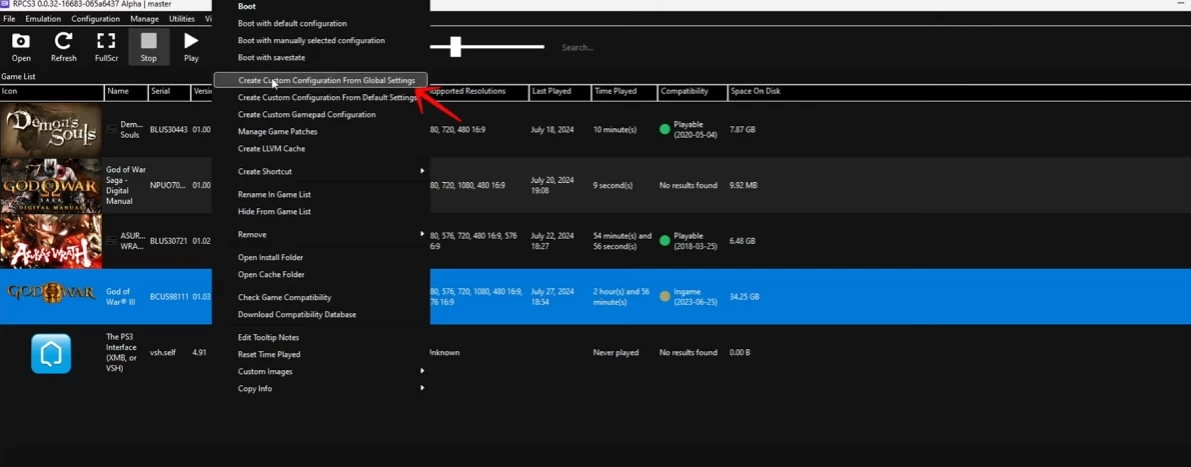The height and width of the screenshot is (467, 1191).
Task: Toggle fullscreen with the FullScr icon
Action: [106, 46]
